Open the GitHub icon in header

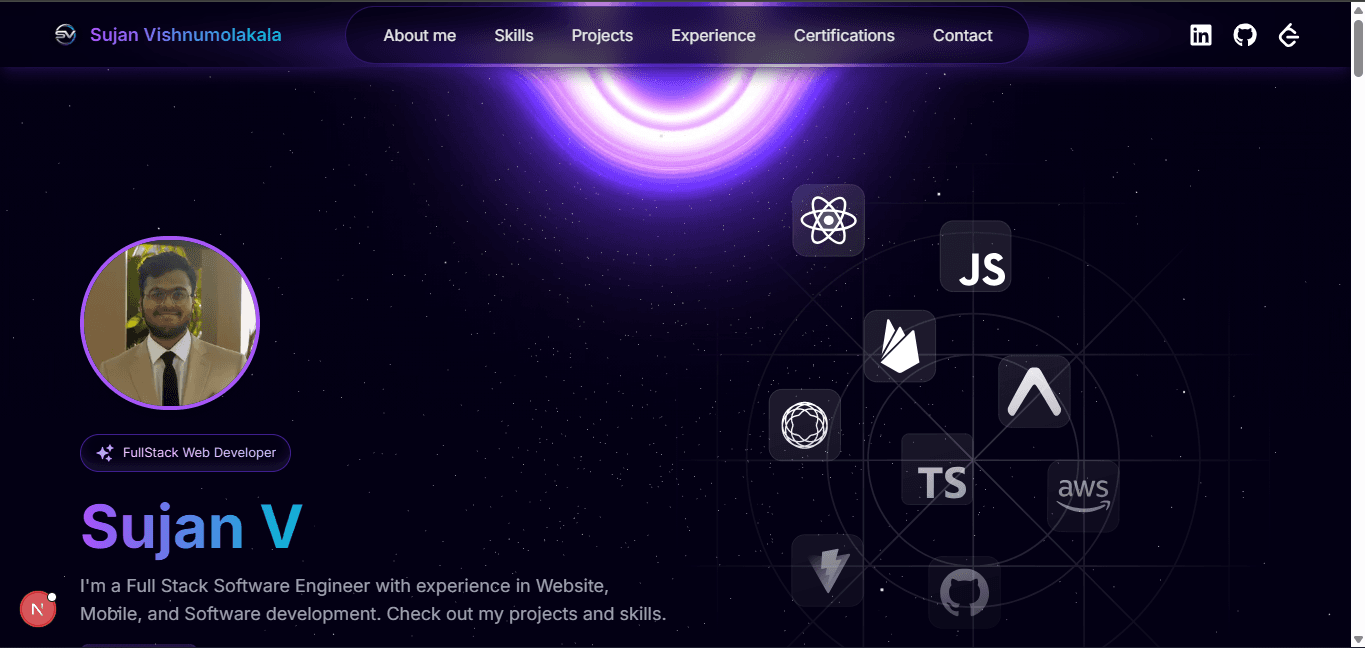pos(1245,35)
